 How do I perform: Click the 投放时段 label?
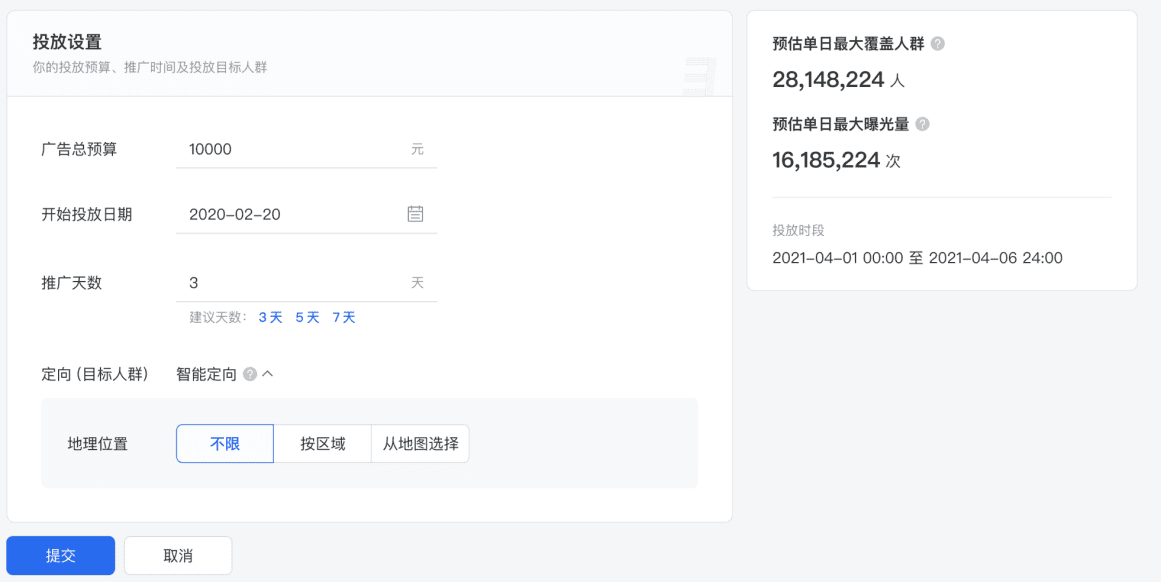click(798, 230)
